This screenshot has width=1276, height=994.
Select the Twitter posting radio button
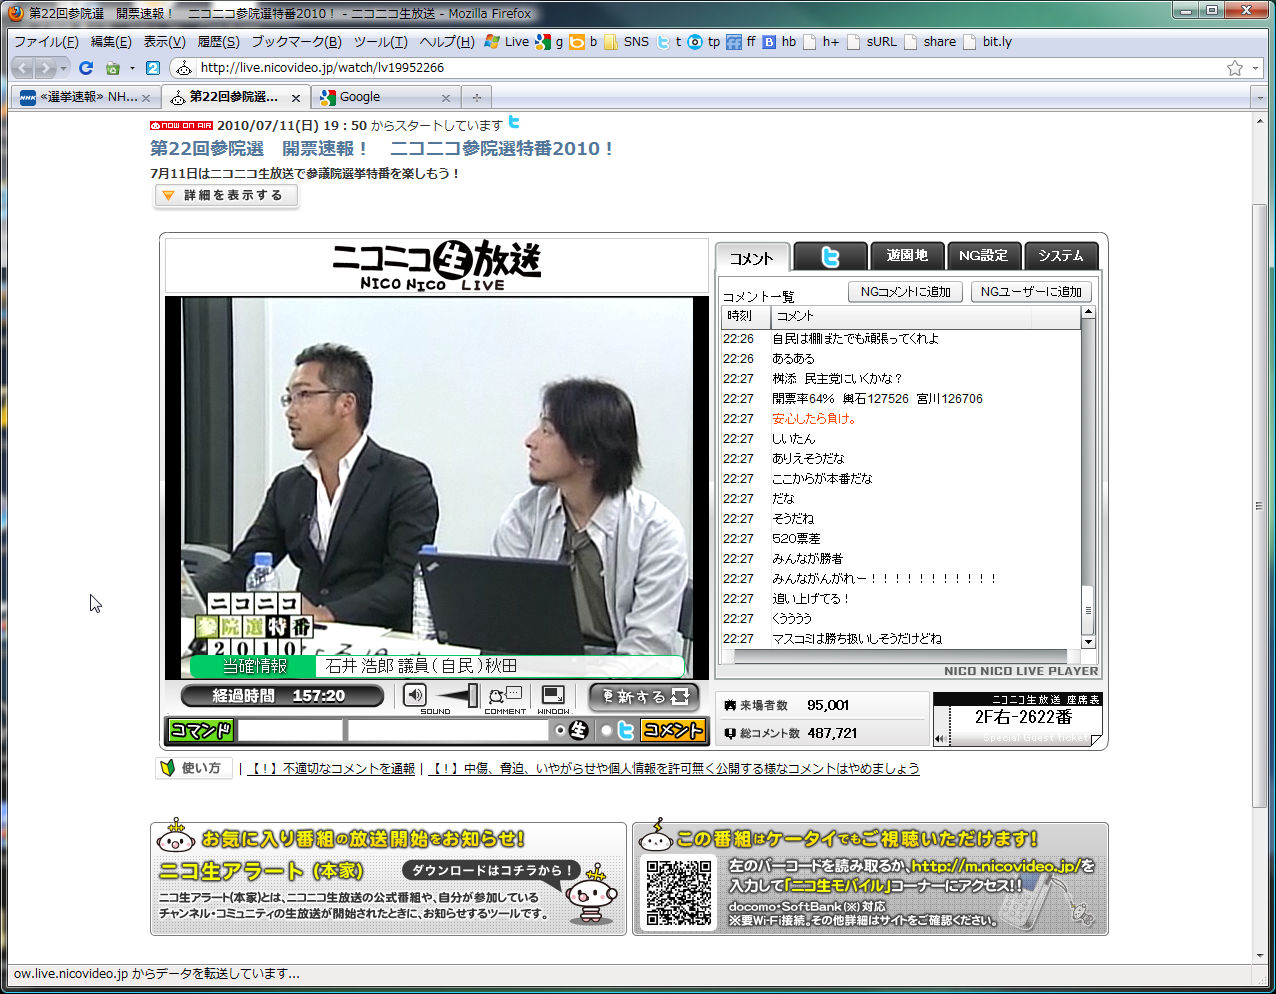(606, 731)
